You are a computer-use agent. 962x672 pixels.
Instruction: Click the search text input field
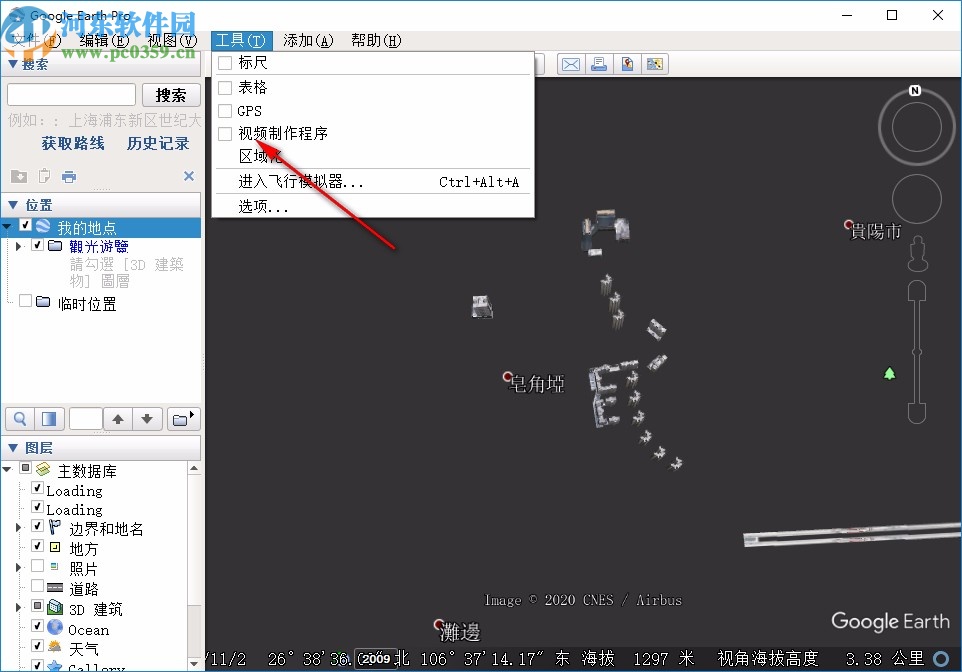[x=71, y=95]
